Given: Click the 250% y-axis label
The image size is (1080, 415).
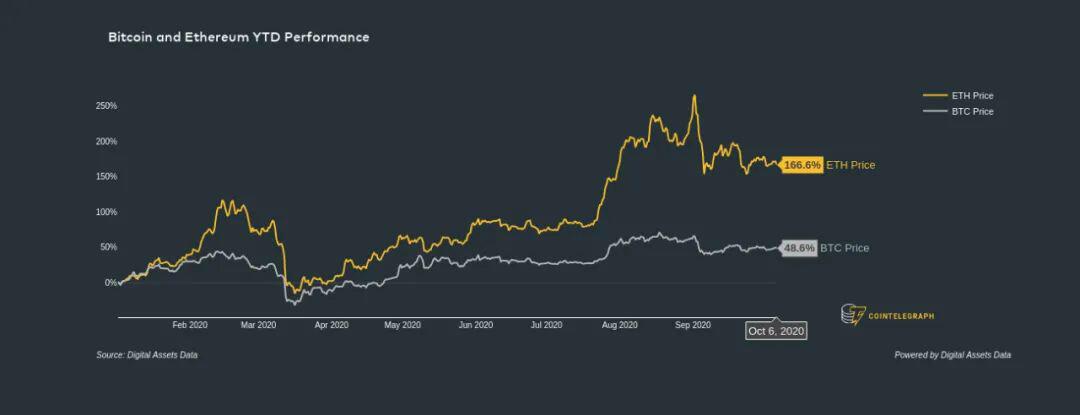Looking at the screenshot, I should [107, 106].
